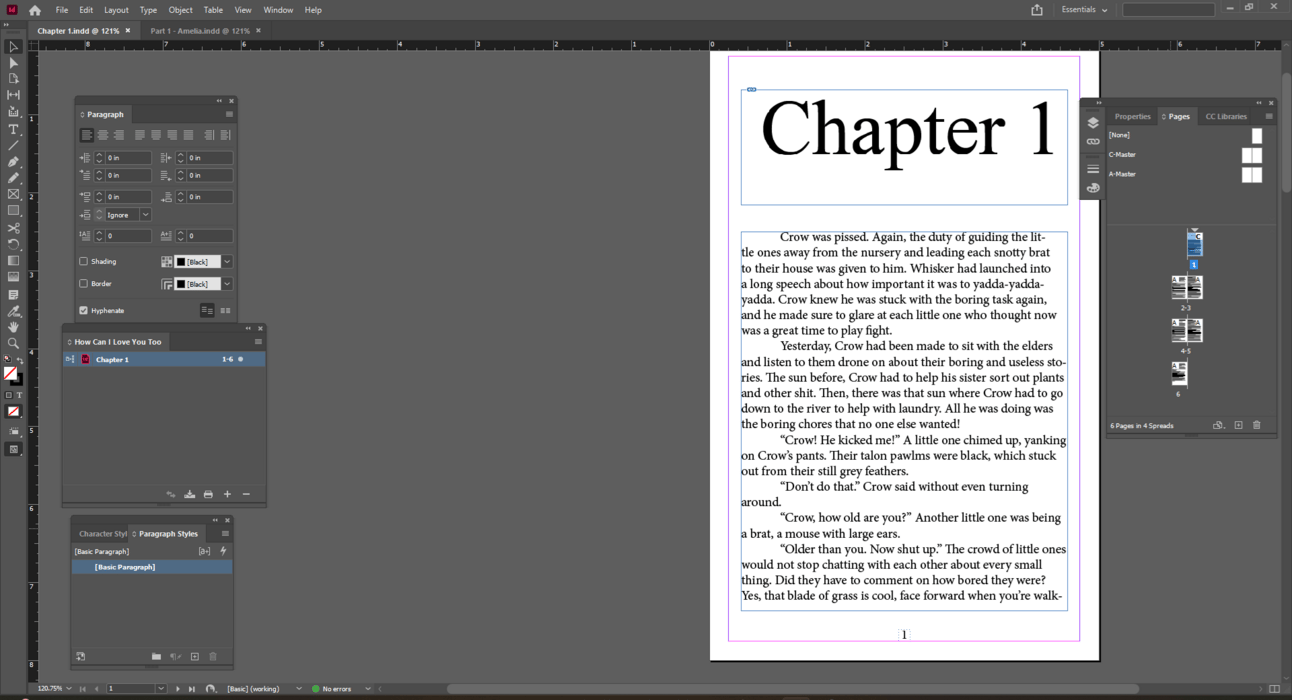The height and width of the screenshot is (700, 1292).
Task: Select the Gap tool
Action: (x=14, y=95)
